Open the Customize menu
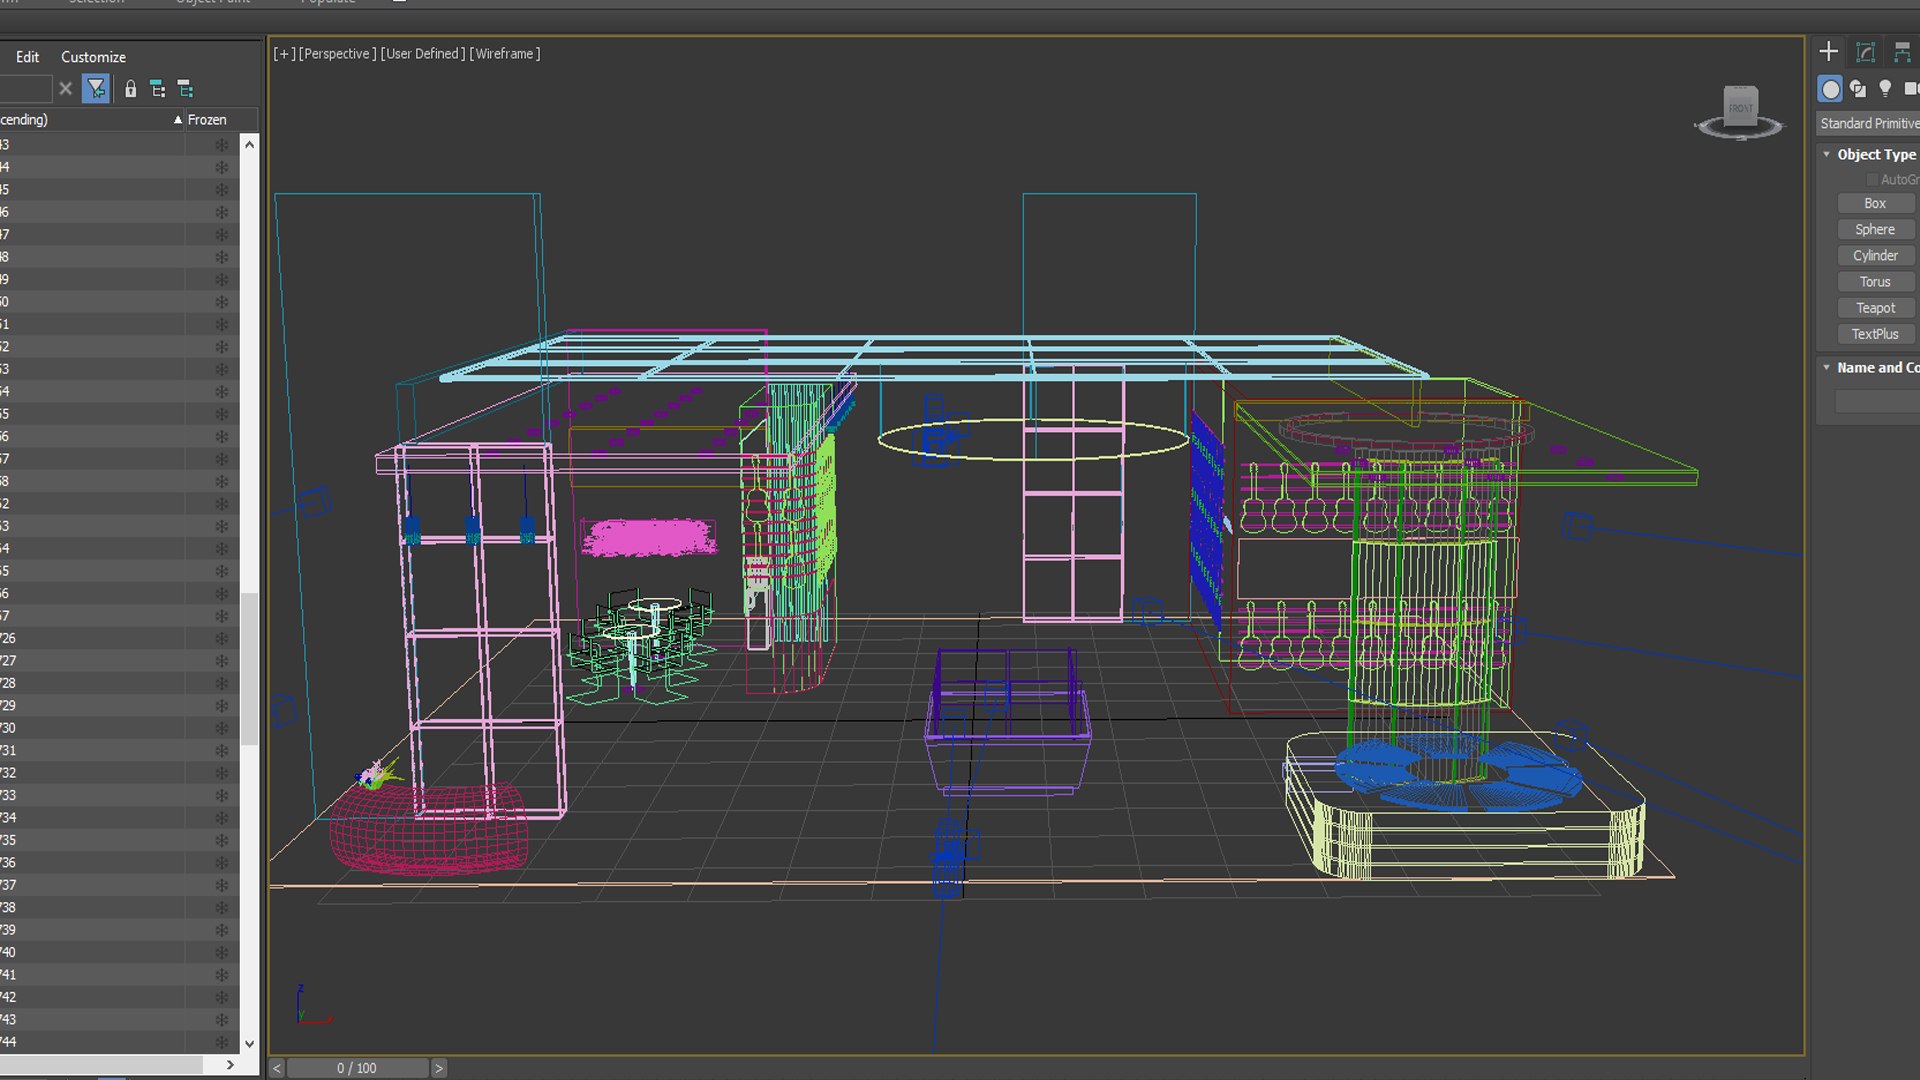Viewport: 1920px width, 1080px height. click(93, 57)
